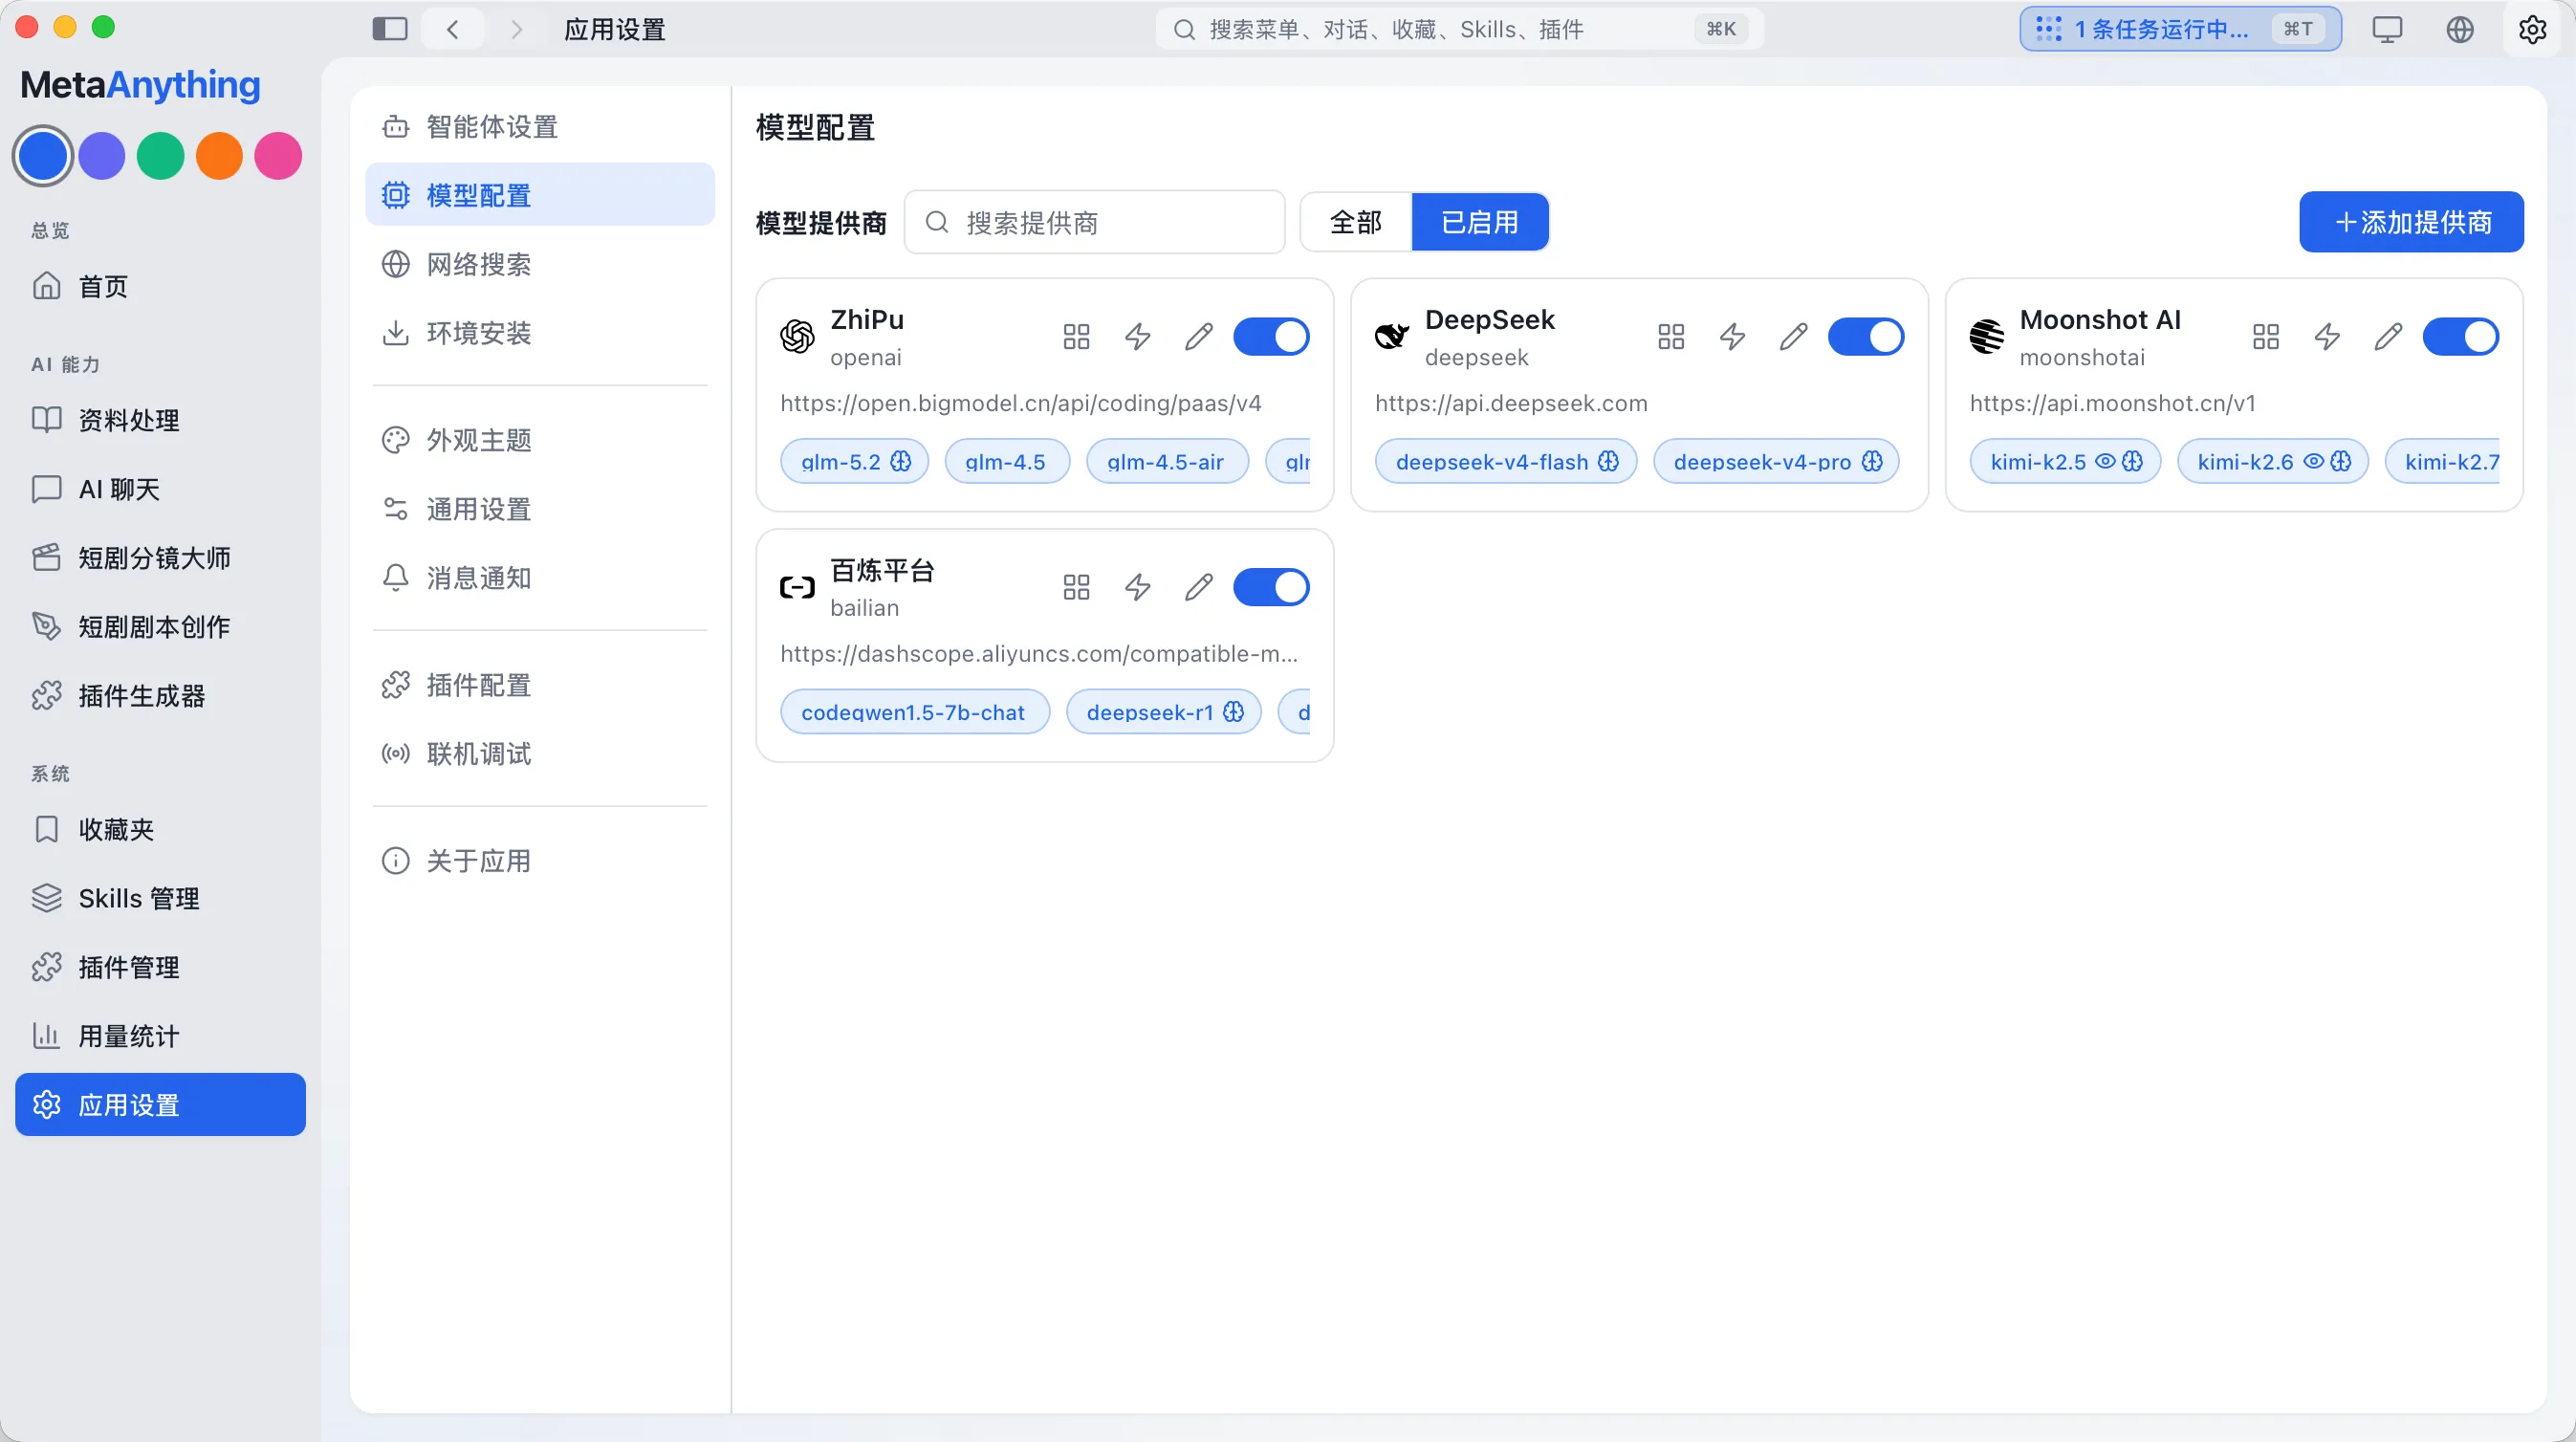The width and height of the screenshot is (2576, 1442).
Task: Open 百炼平台 model grid icon
Action: tap(1076, 587)
